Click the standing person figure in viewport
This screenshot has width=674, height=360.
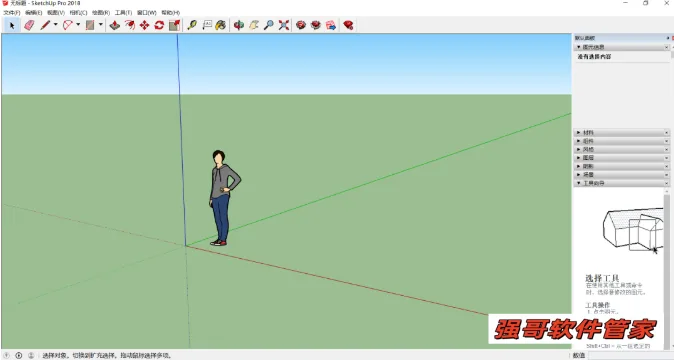[x=223, y=198]
